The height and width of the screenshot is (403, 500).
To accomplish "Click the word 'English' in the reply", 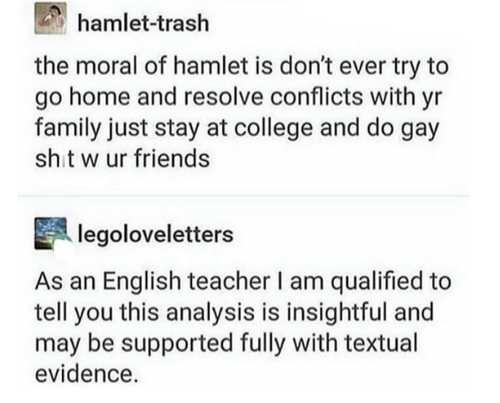I will (141, 282).
